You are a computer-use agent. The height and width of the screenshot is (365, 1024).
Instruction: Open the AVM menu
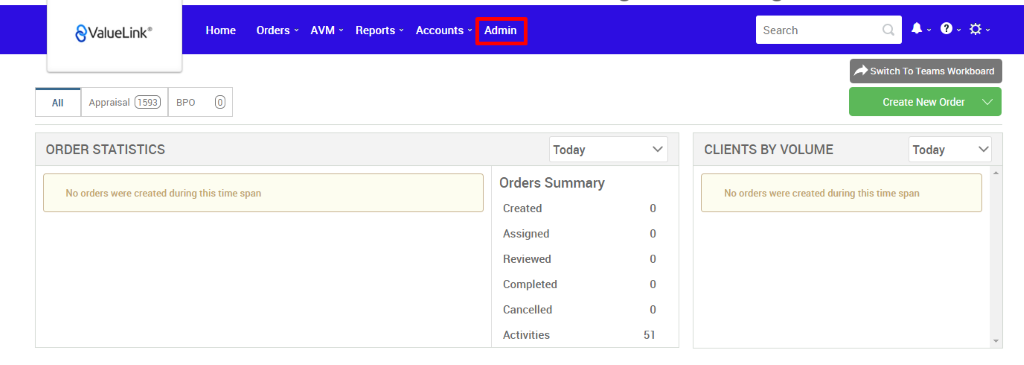[327, 30]
